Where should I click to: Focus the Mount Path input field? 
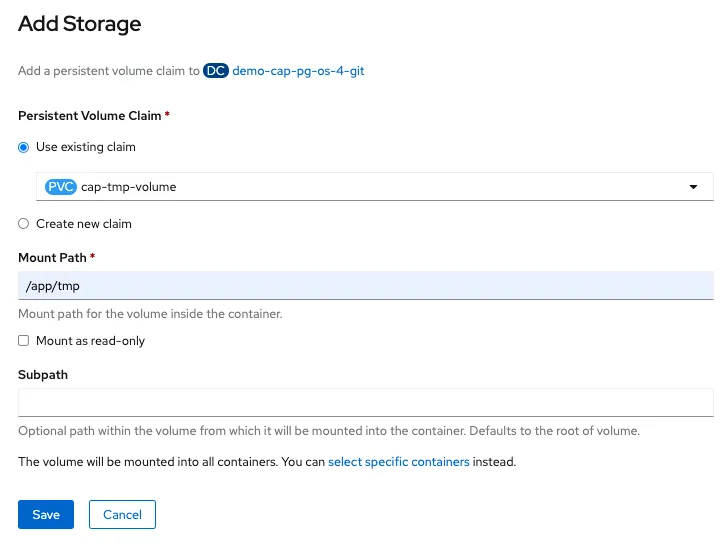point(365,286)
